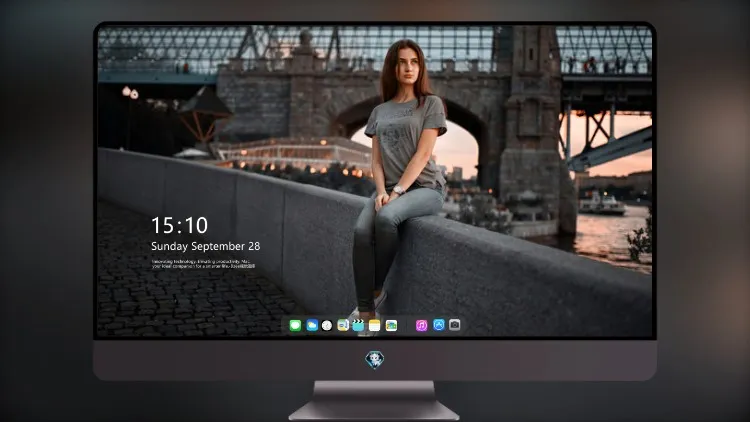This screenshot has height=422, width=750.
Task: Open the Clock app in dock
Action: (x=327, y=325)
